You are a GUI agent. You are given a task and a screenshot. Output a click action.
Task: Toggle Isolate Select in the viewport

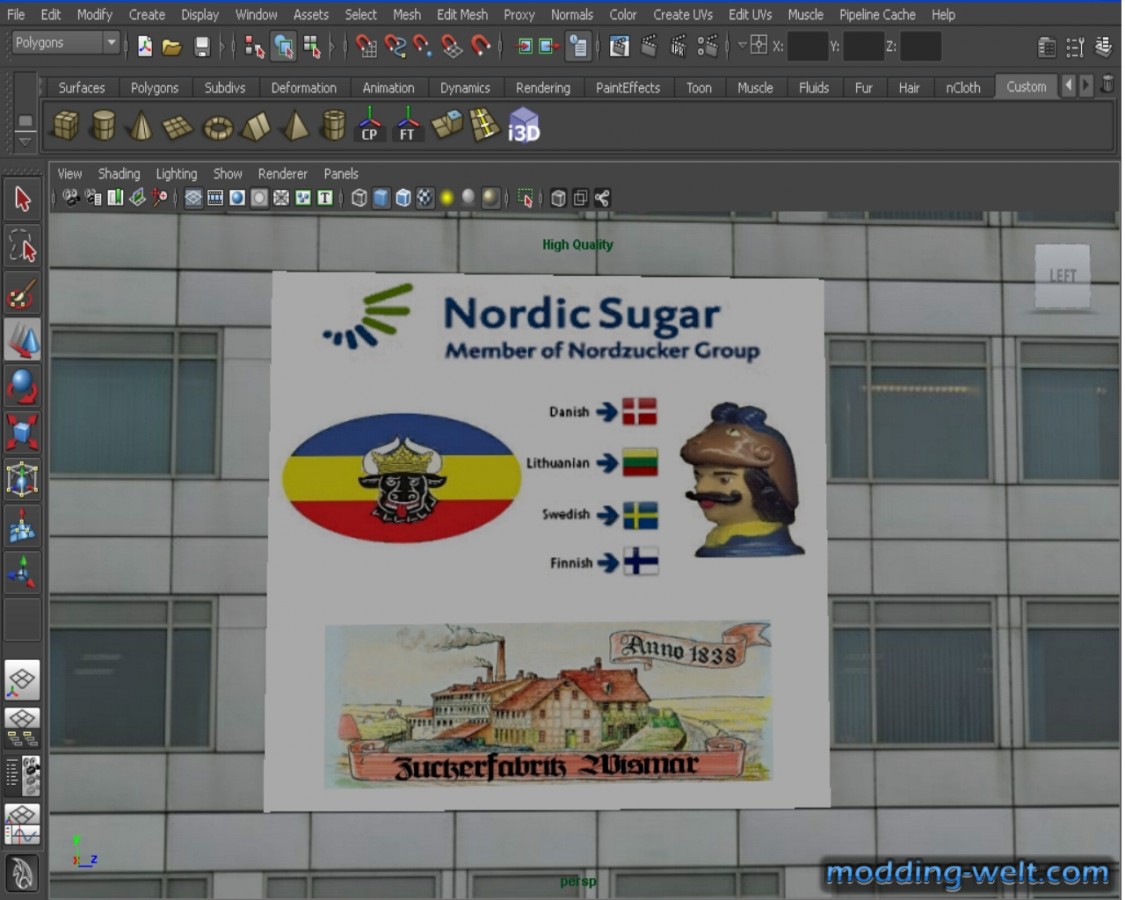coord(525,198)
